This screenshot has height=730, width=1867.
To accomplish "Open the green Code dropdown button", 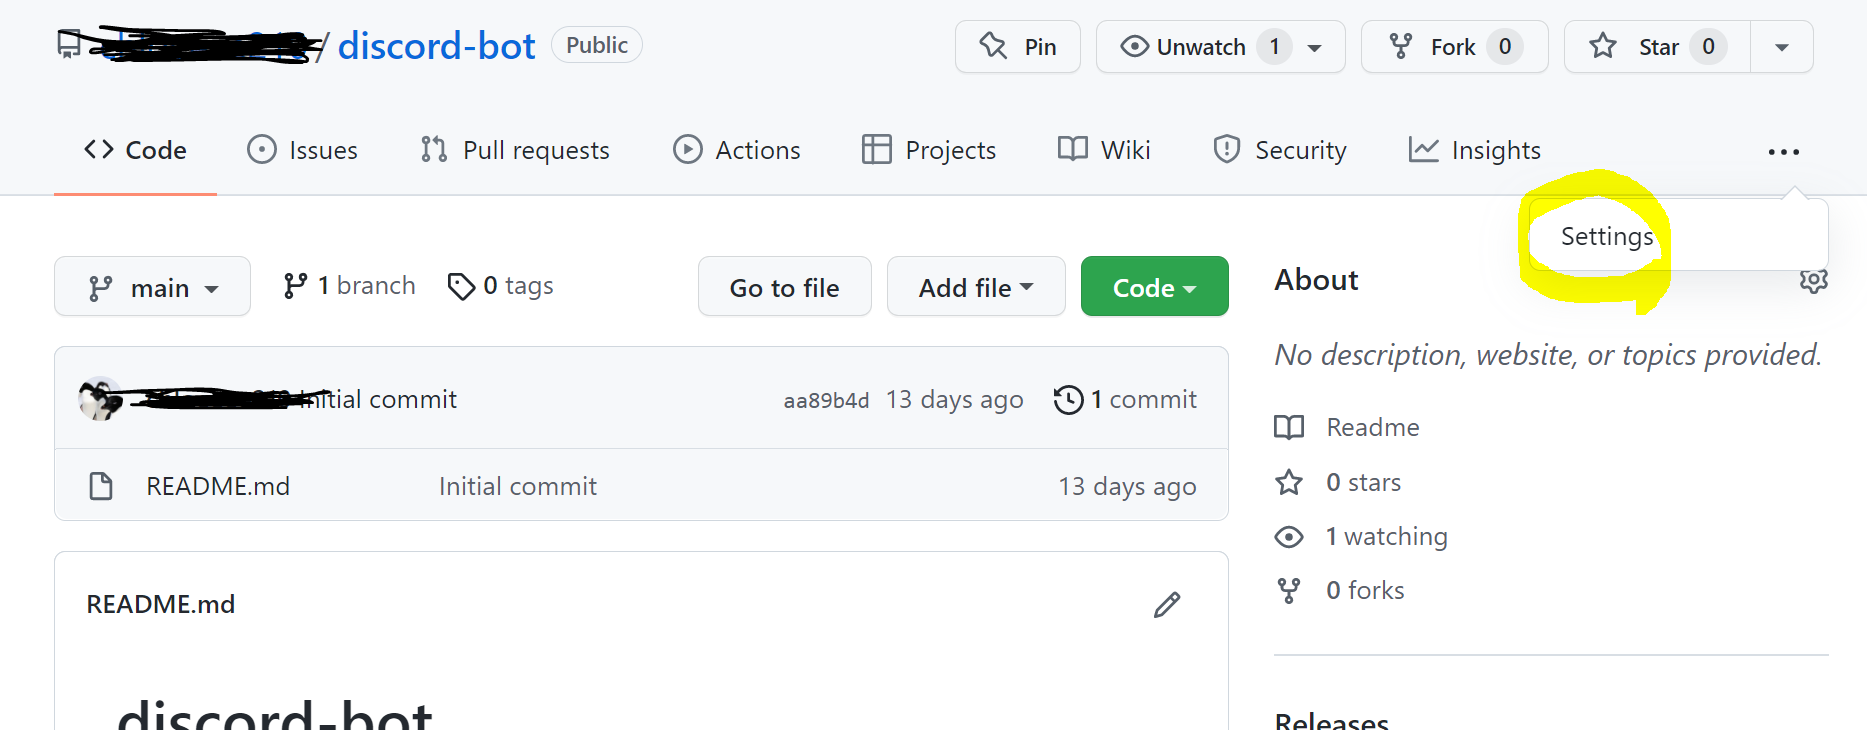I will (x=1155, y=287).
